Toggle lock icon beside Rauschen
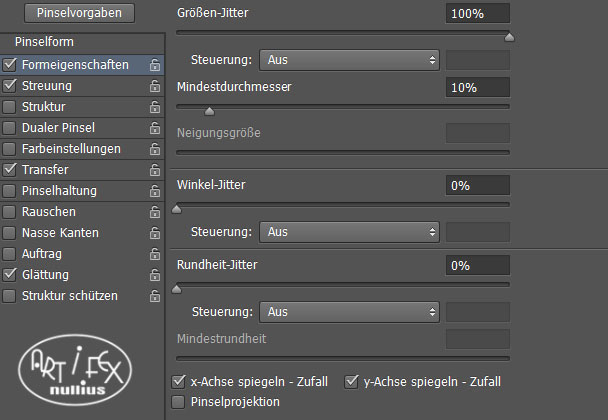This screenshot has width=608, height=420. click(x=155, y=212)
